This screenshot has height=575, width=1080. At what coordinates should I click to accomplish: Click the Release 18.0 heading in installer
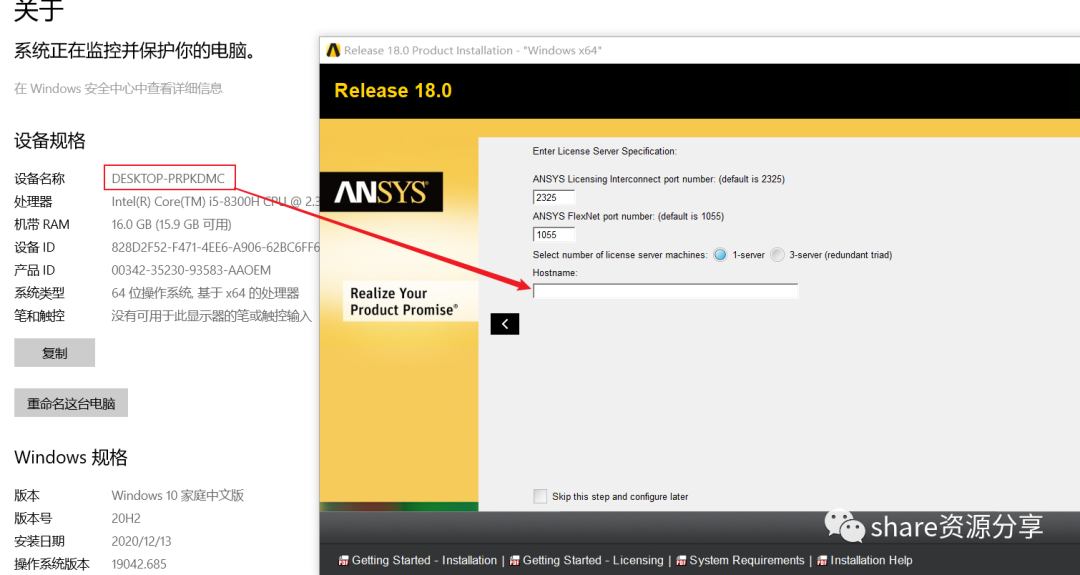click(x=393, y=90)
